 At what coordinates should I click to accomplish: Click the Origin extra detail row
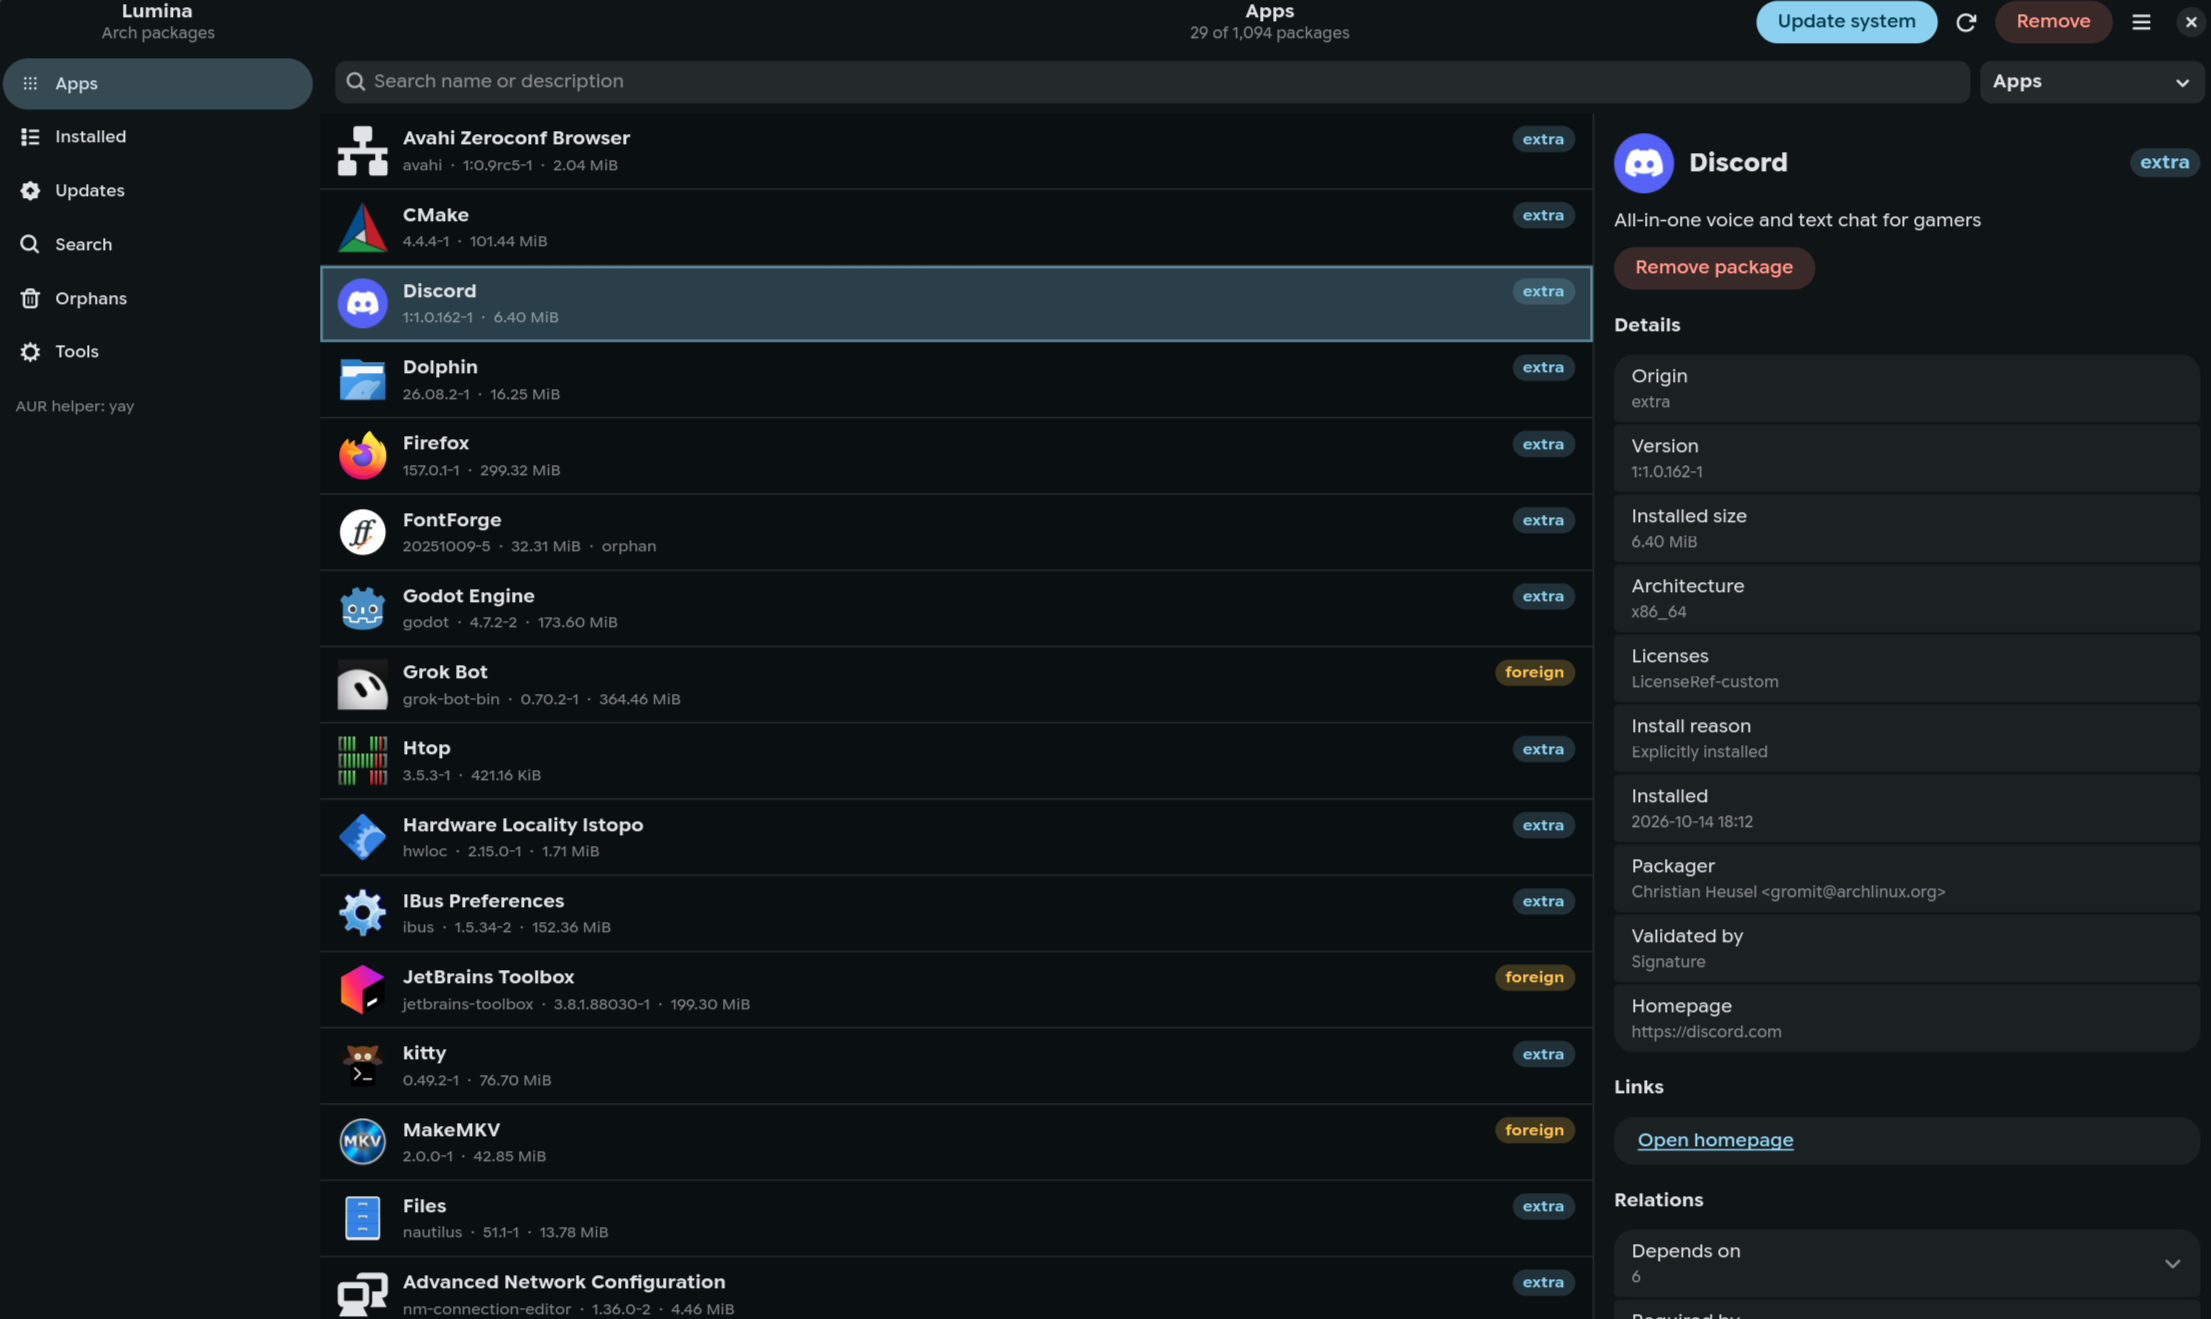(x=1906, y=389)
